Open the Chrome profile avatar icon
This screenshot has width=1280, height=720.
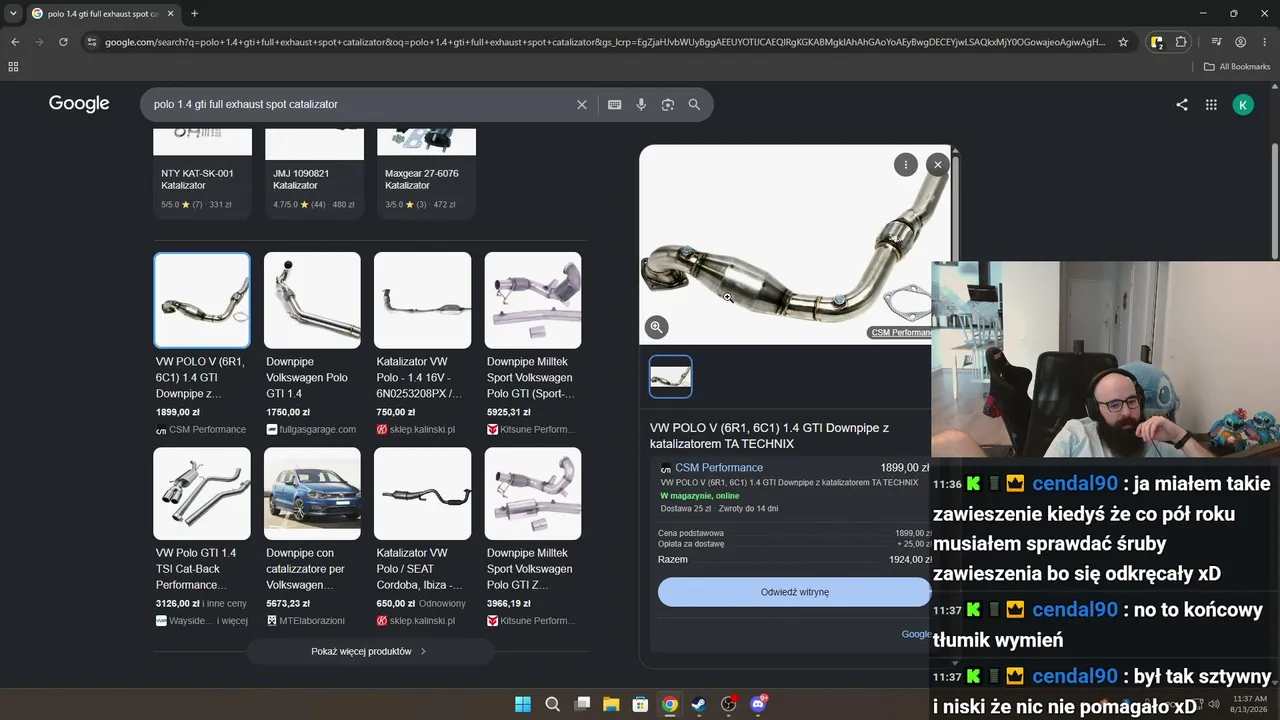1240,42
